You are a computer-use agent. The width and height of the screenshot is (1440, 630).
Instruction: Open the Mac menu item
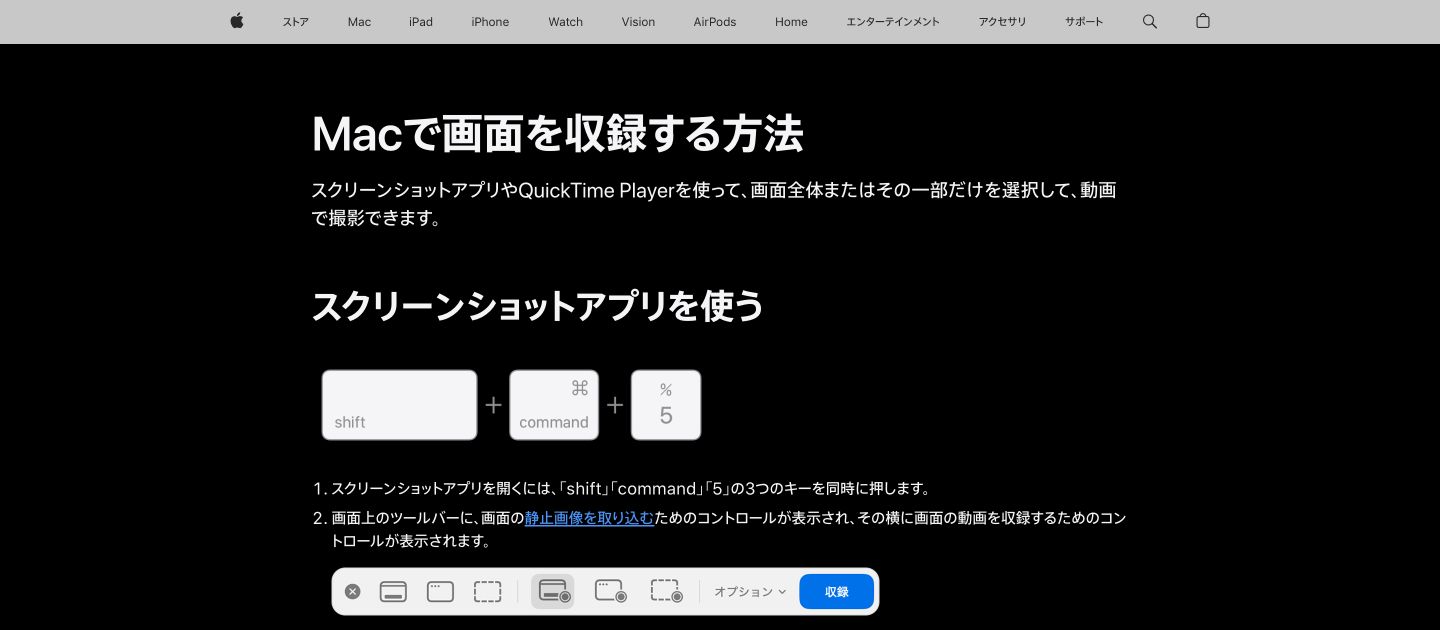[x=359, y=22]
